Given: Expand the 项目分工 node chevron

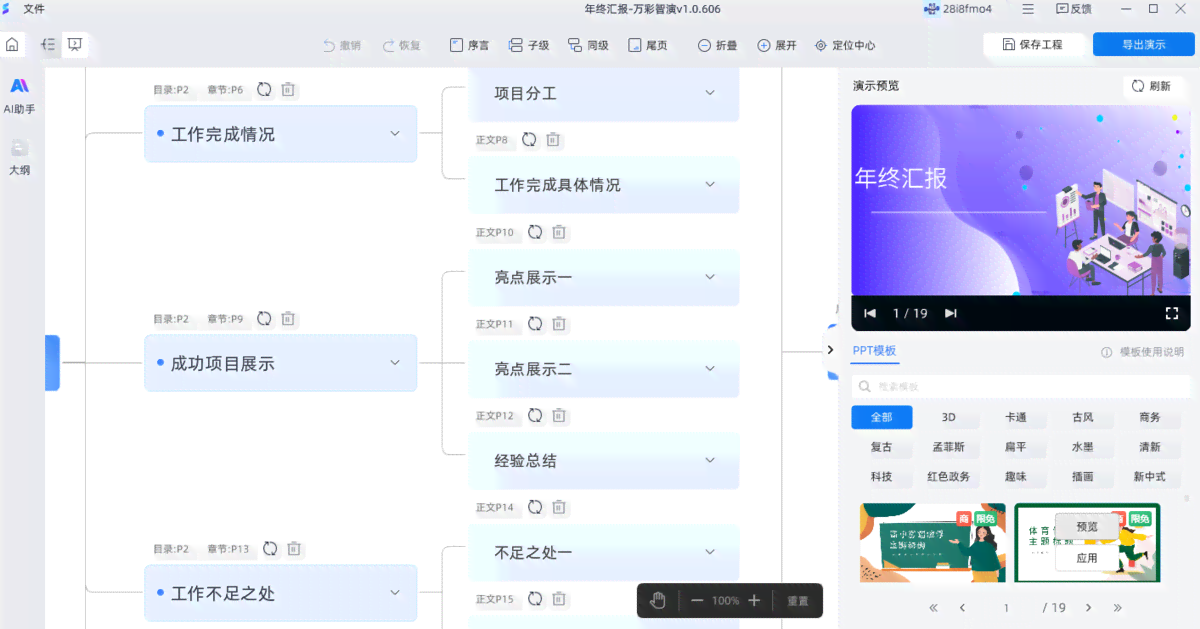Looking at the screenshot, I should point(710,93).
